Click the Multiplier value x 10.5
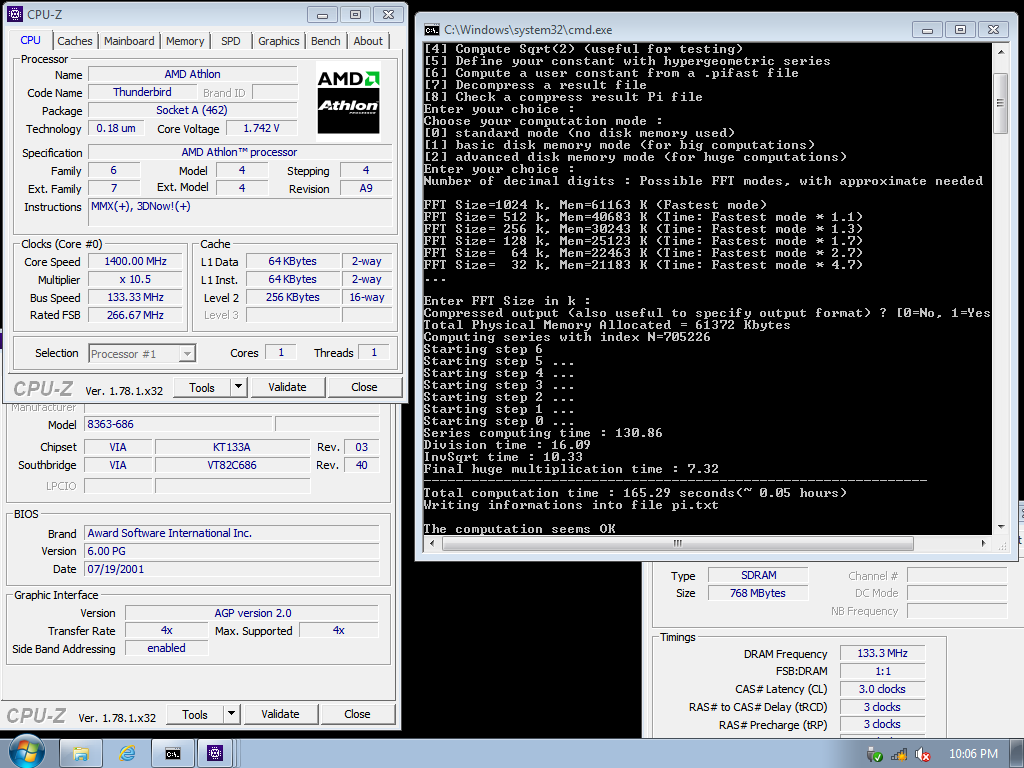This screenshot has width=1024, height=768. click(x=135, y=280)
